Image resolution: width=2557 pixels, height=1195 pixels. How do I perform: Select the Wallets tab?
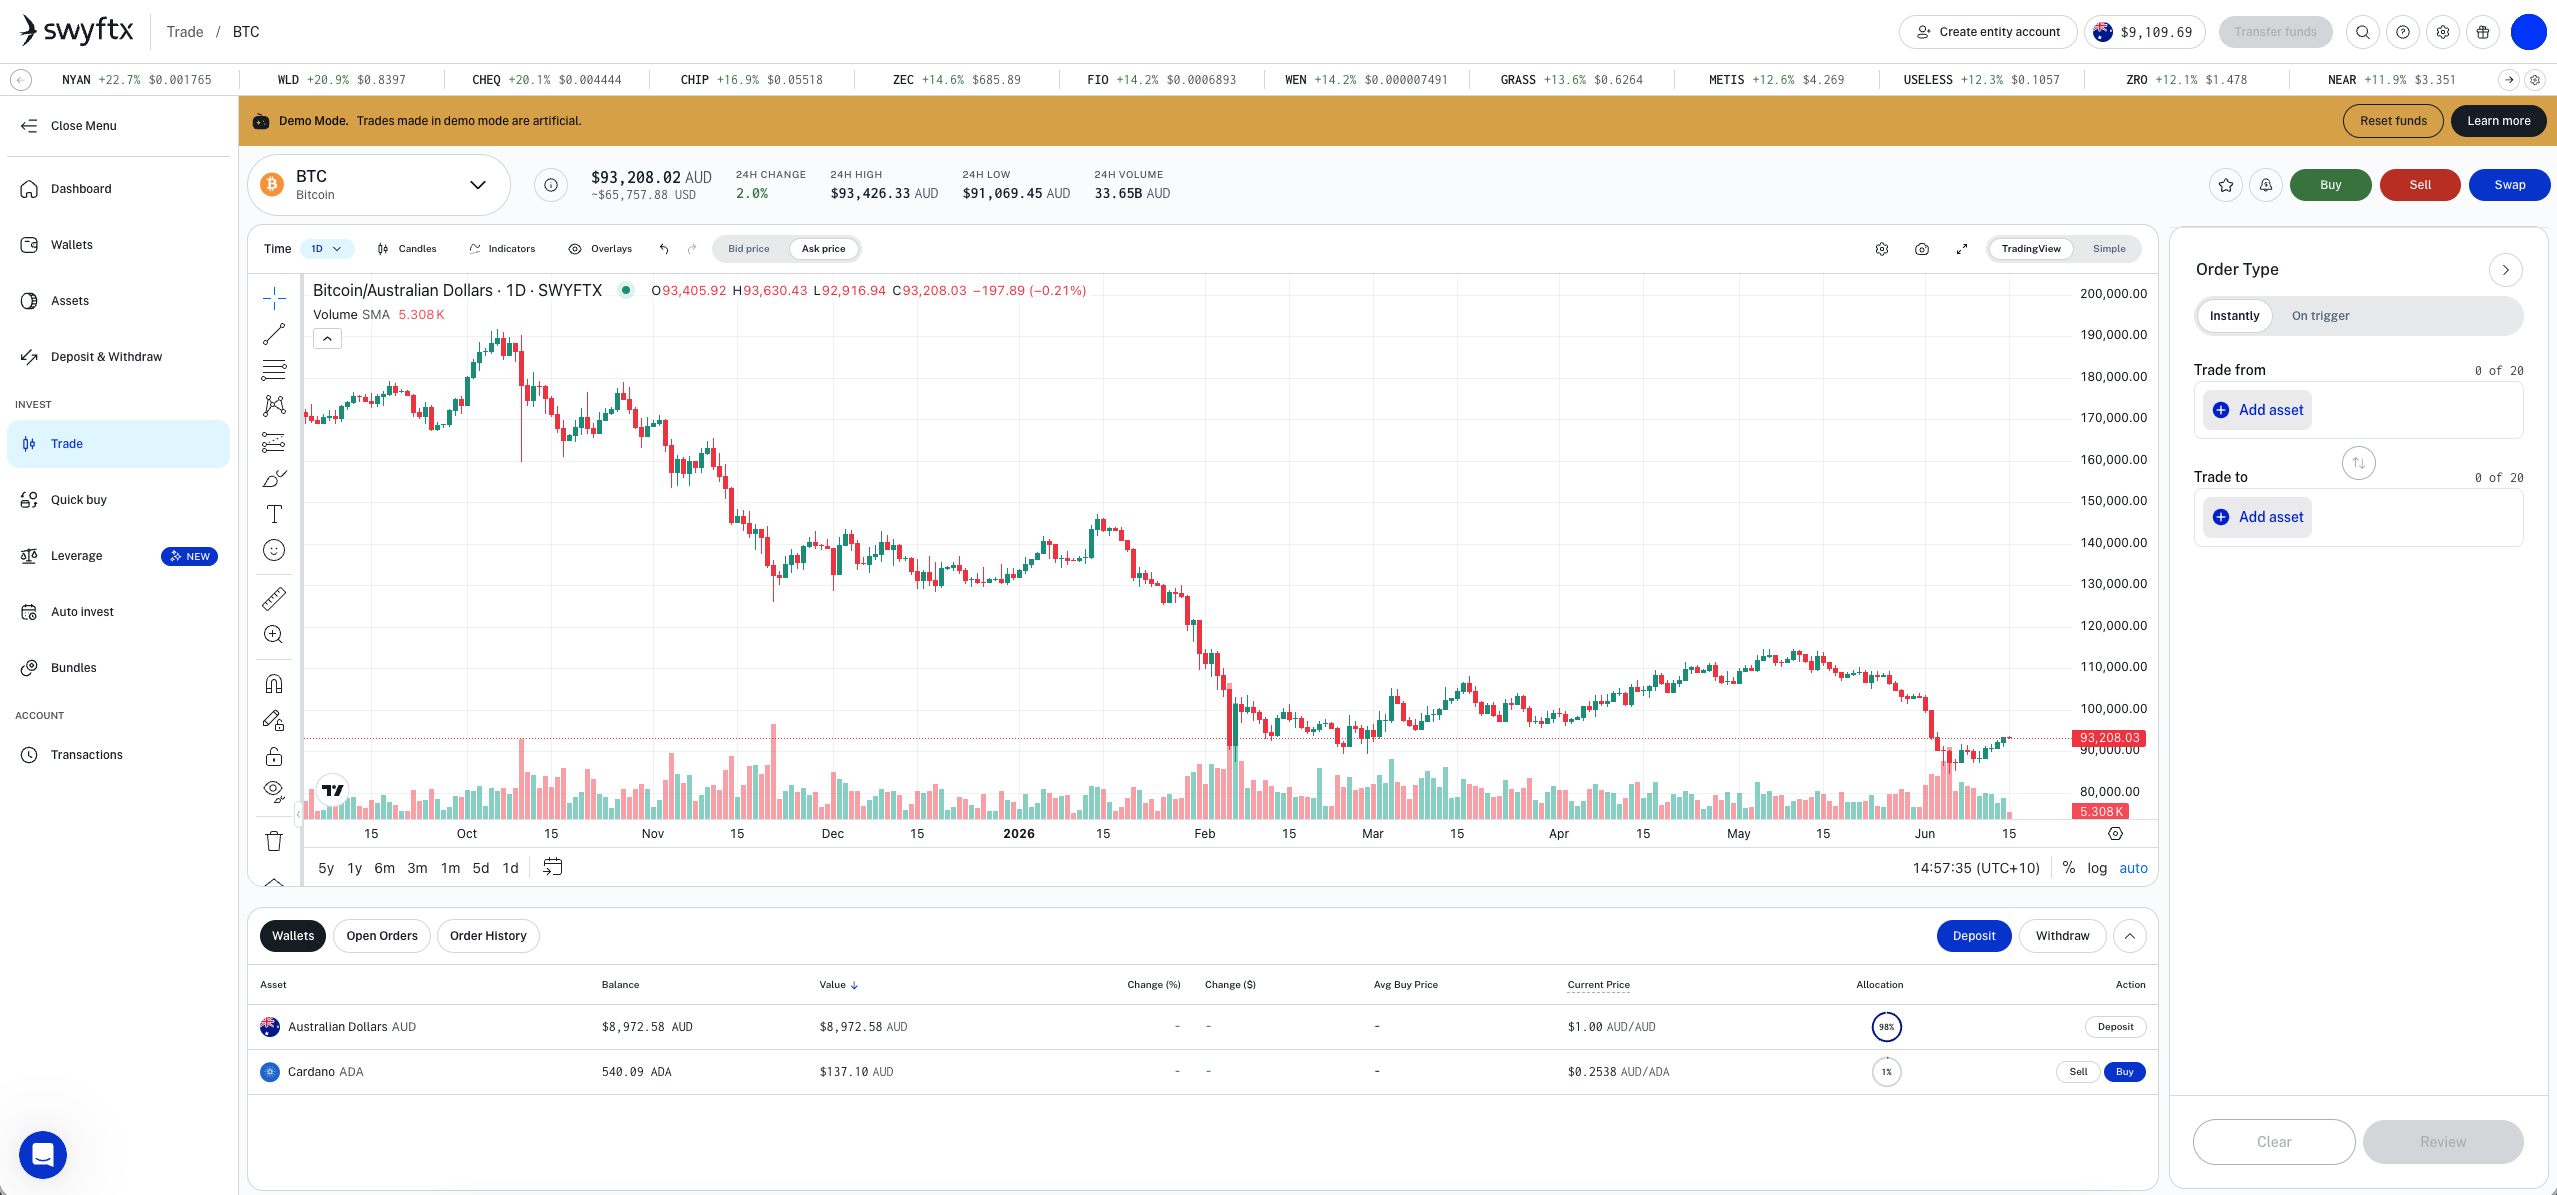point(293,936)
